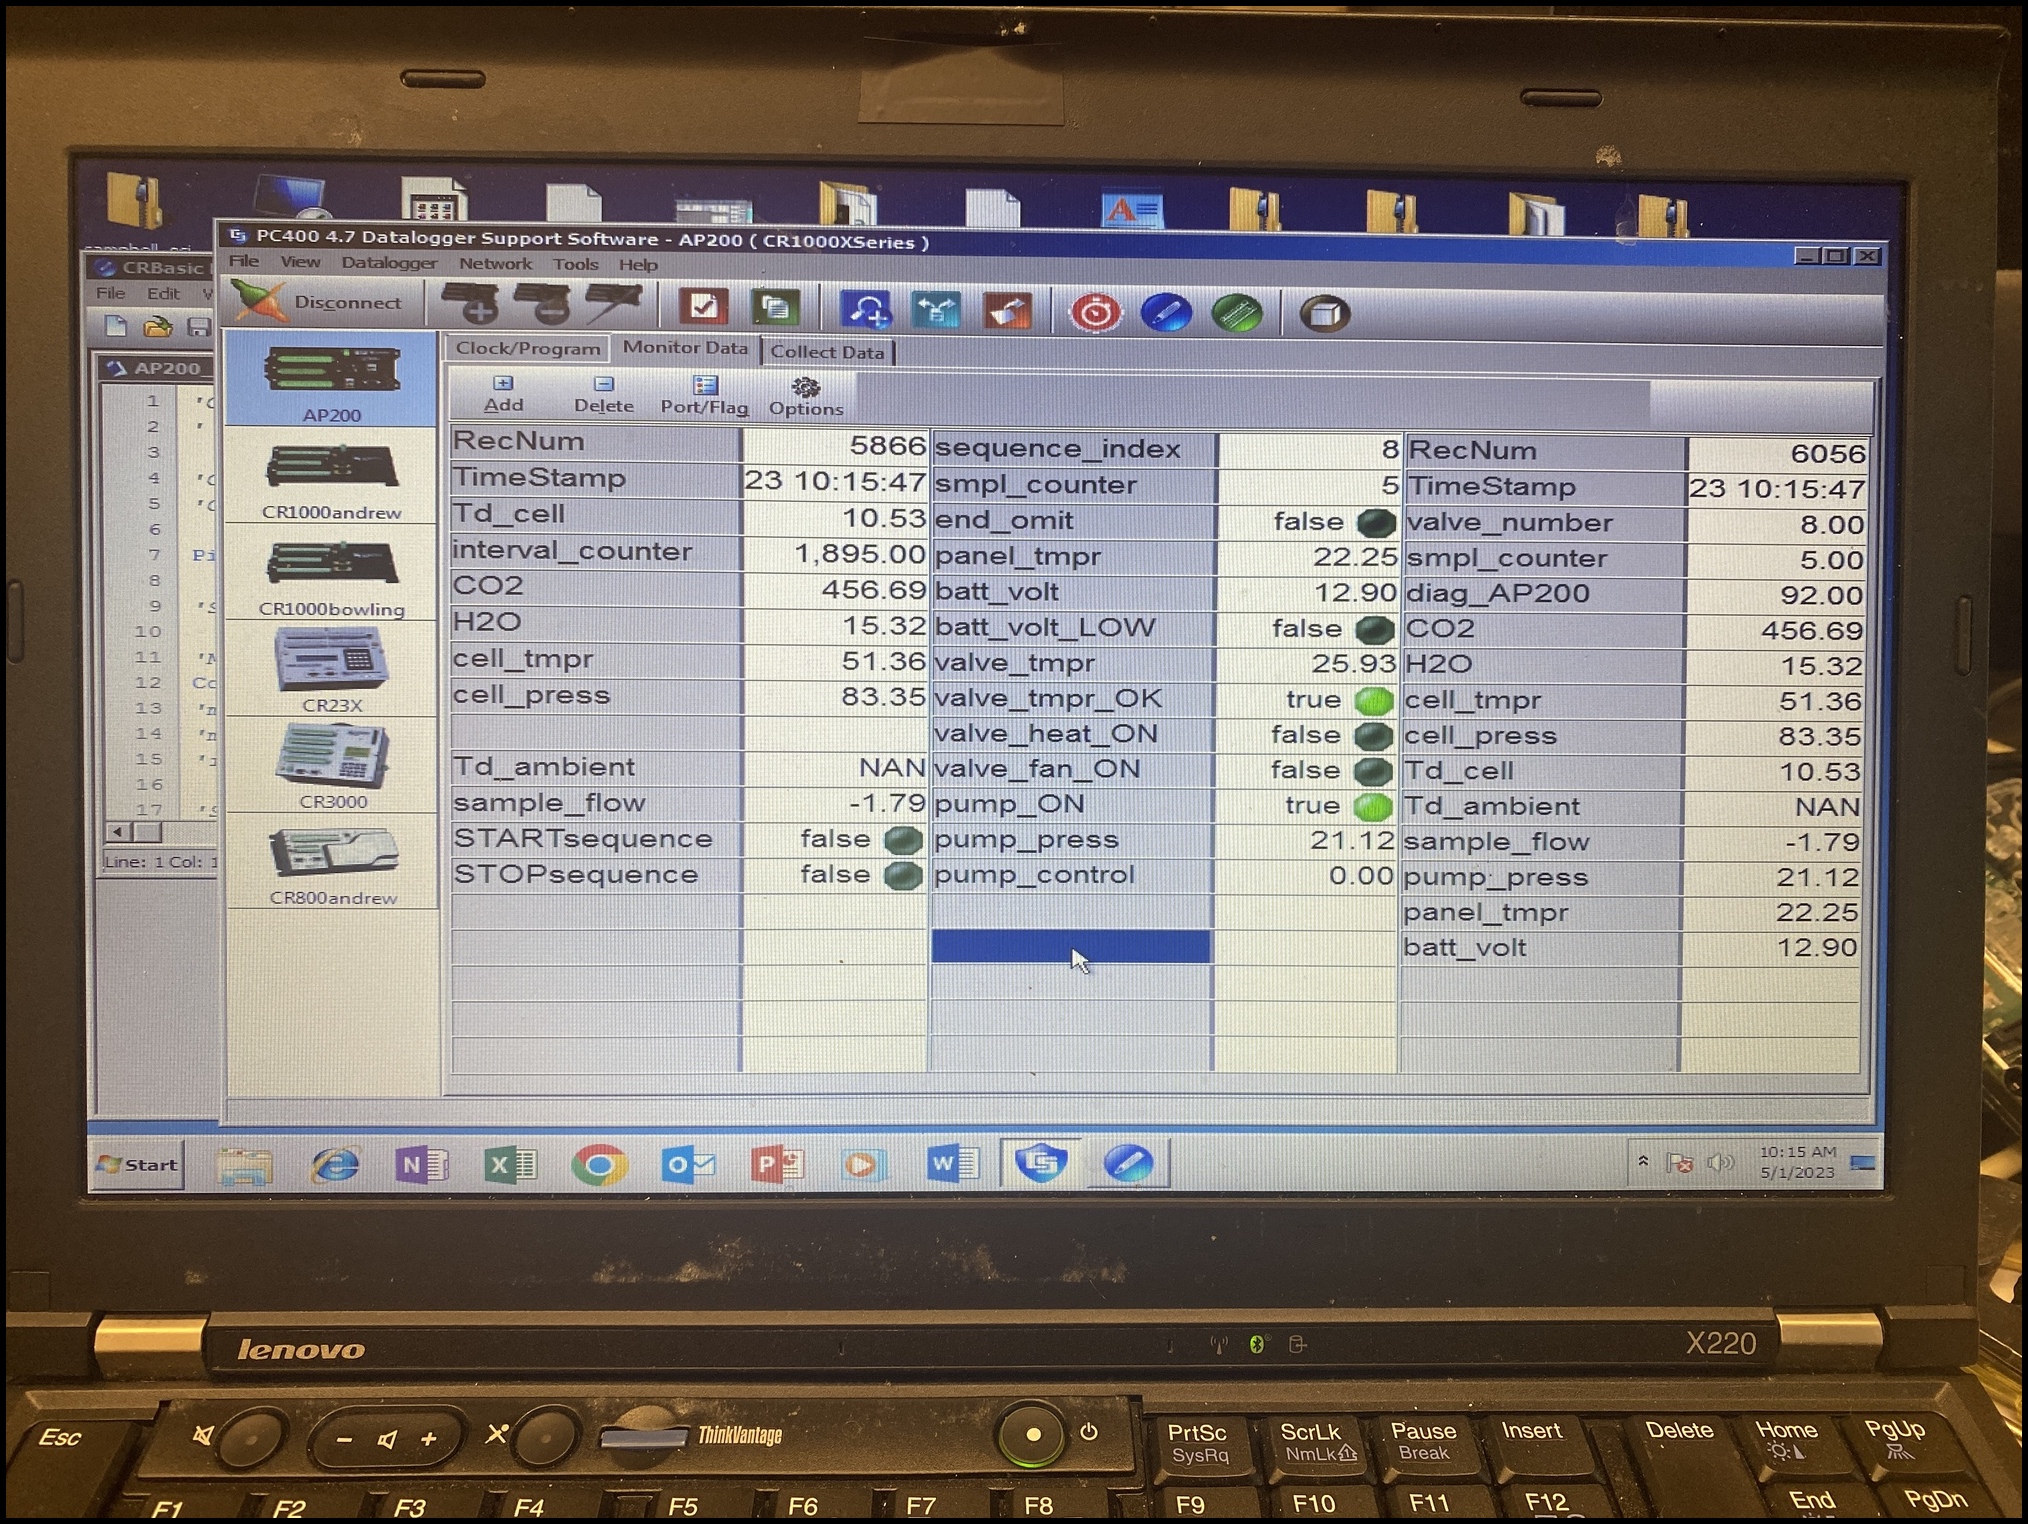Image resolution: width=2028 pixels, height=1524 pixels.
Task: Click the highlighted blue empty monitor cell
Action: [x=1070, y=946]
